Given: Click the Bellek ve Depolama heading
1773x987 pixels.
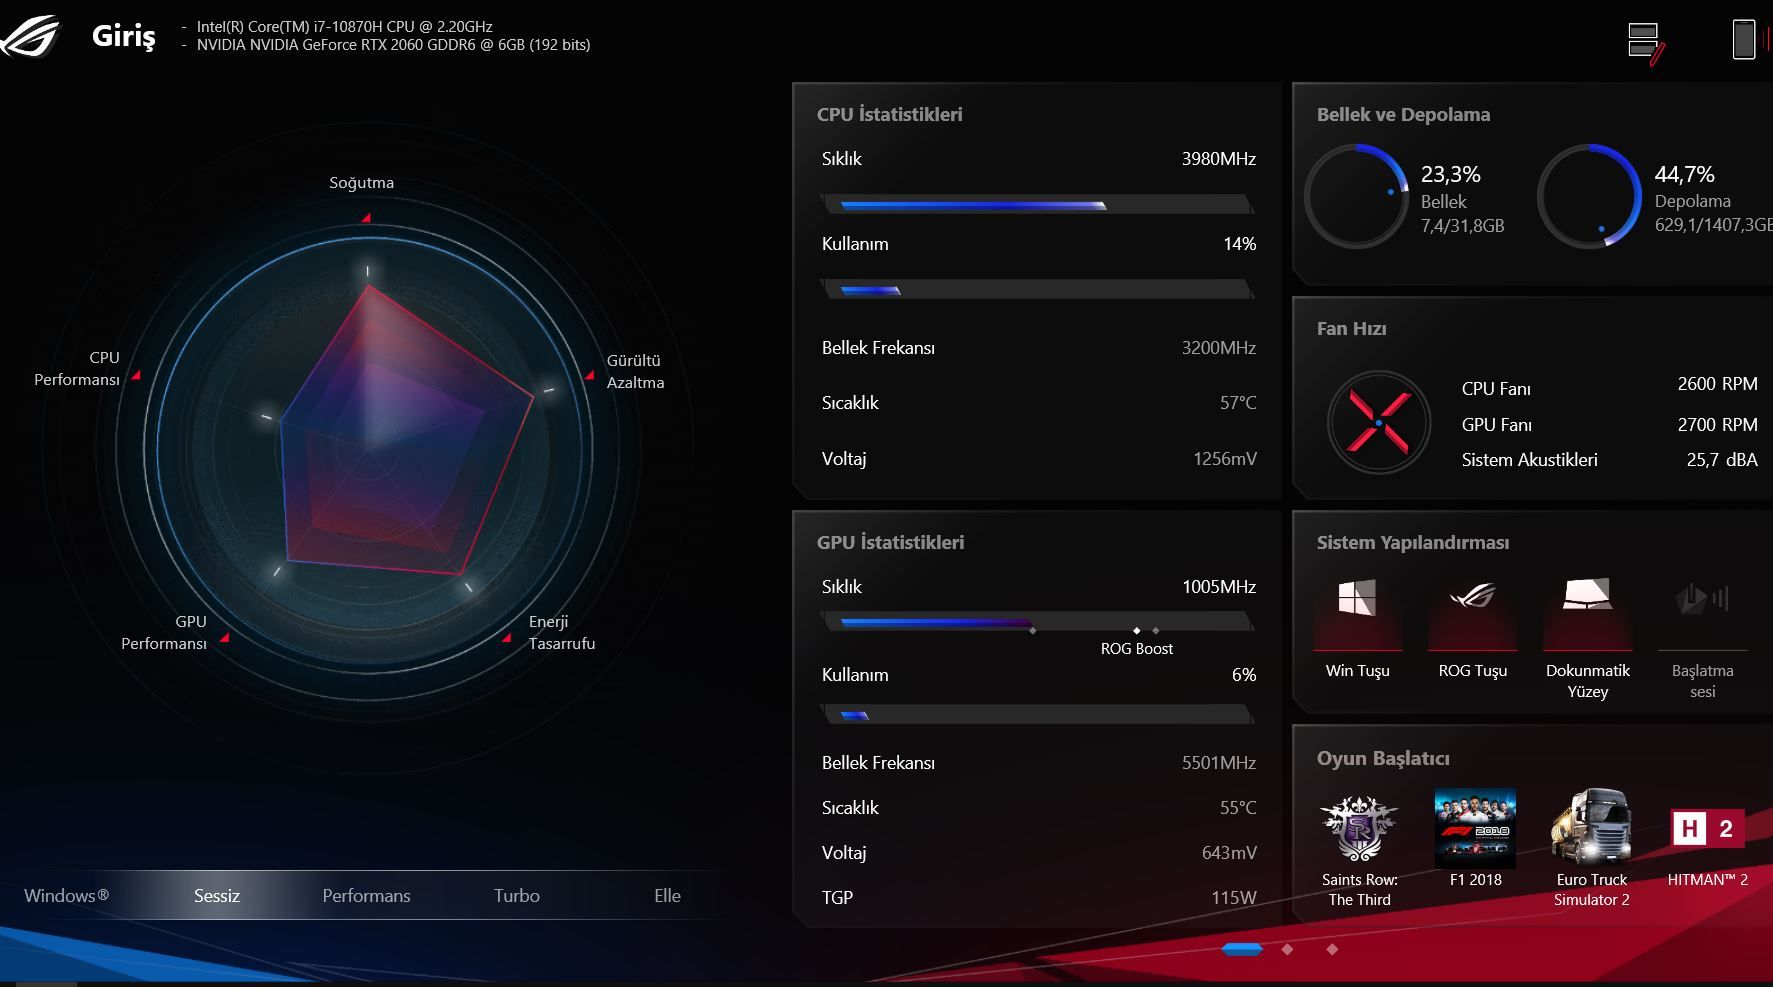Looking at the screenshot, I should point(1403,114).
